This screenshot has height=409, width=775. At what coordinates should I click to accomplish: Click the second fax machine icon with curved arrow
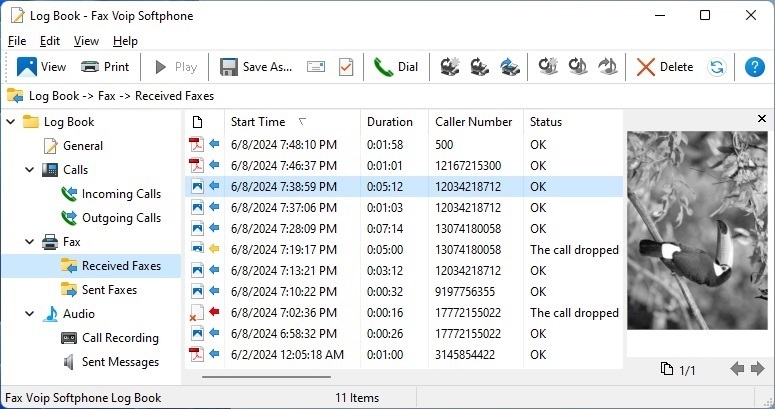point(479,67)
